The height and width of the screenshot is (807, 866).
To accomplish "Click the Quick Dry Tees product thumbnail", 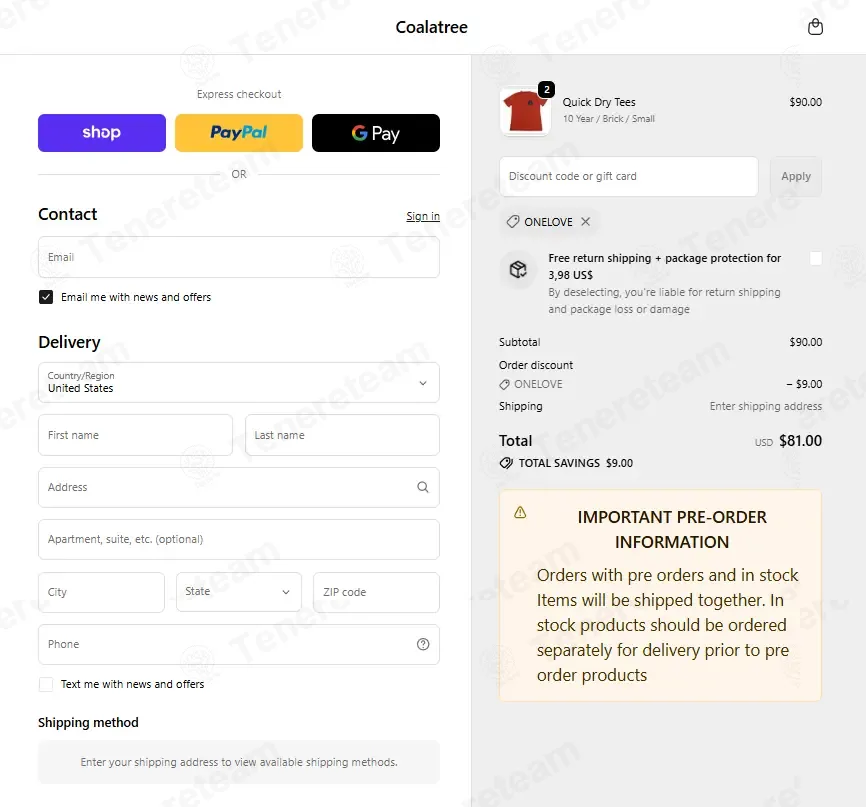I will 525,111.
